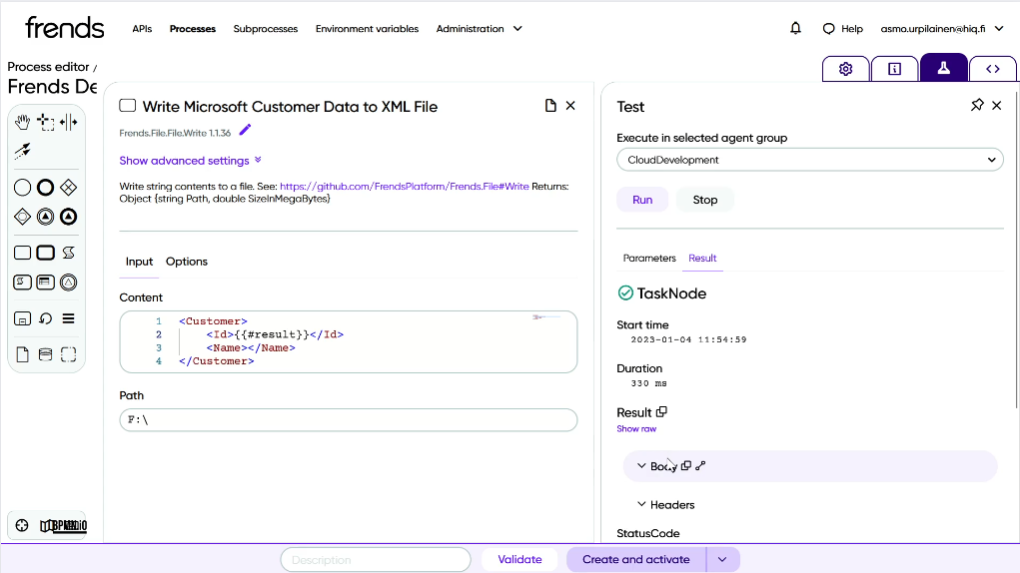The image size is (1020, 573).
Task: Pick the data store cylinder shape
Action: pyautogui.click(x=46, y=354)
